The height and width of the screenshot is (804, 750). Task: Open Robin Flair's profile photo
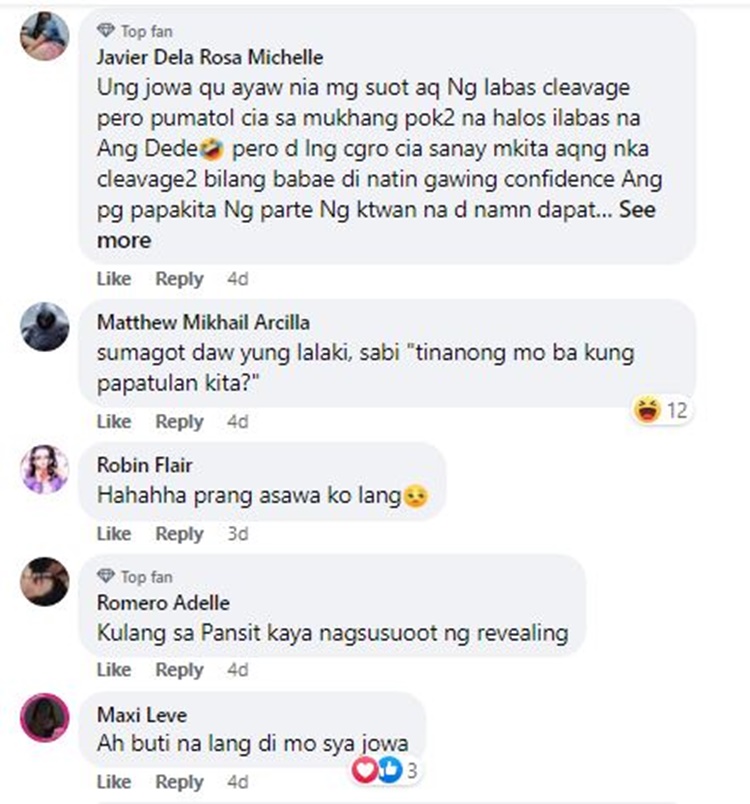[45, 469]
